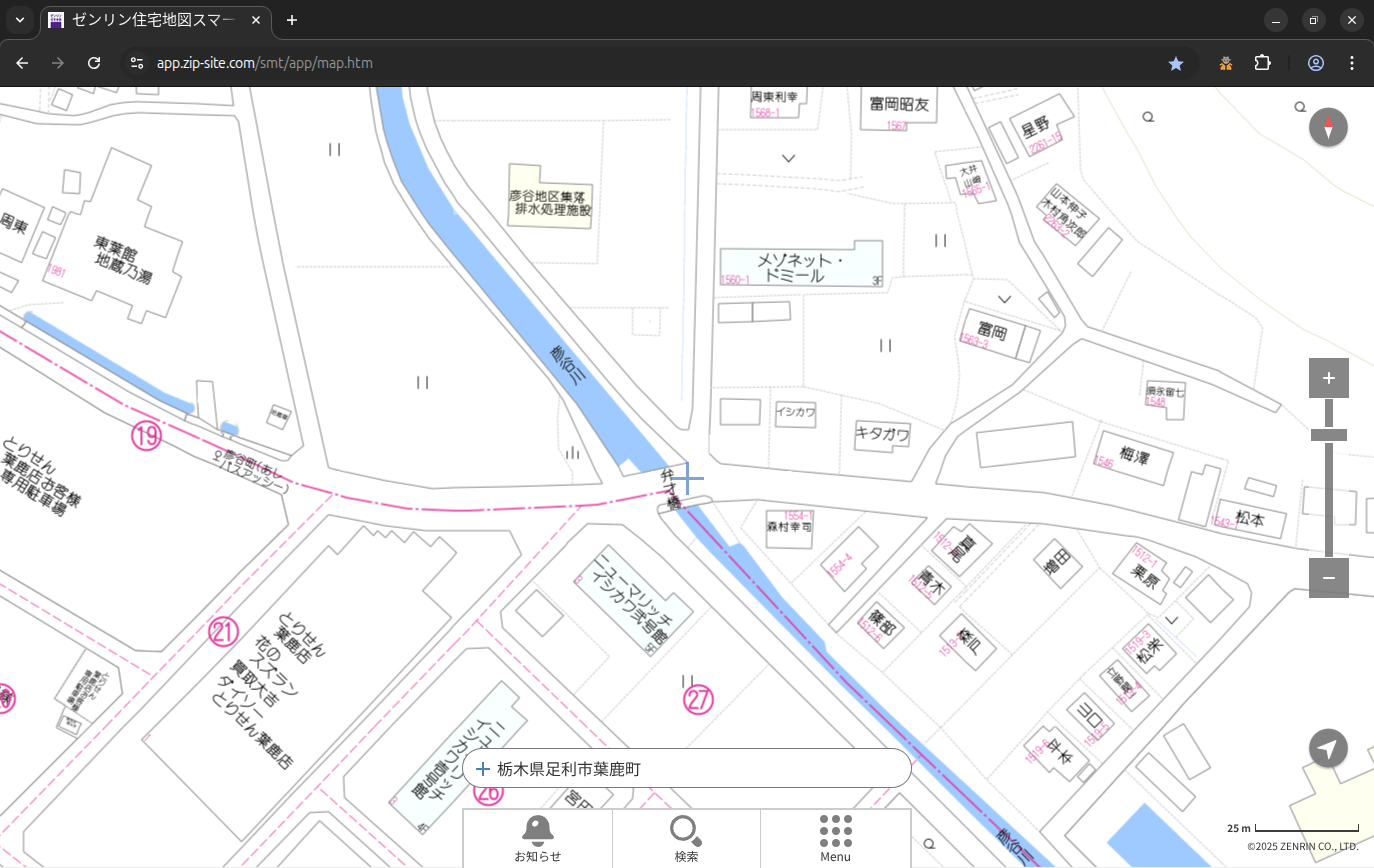Click the zoom level slider handle
1374x868 pixels.
coord(1328,435)
